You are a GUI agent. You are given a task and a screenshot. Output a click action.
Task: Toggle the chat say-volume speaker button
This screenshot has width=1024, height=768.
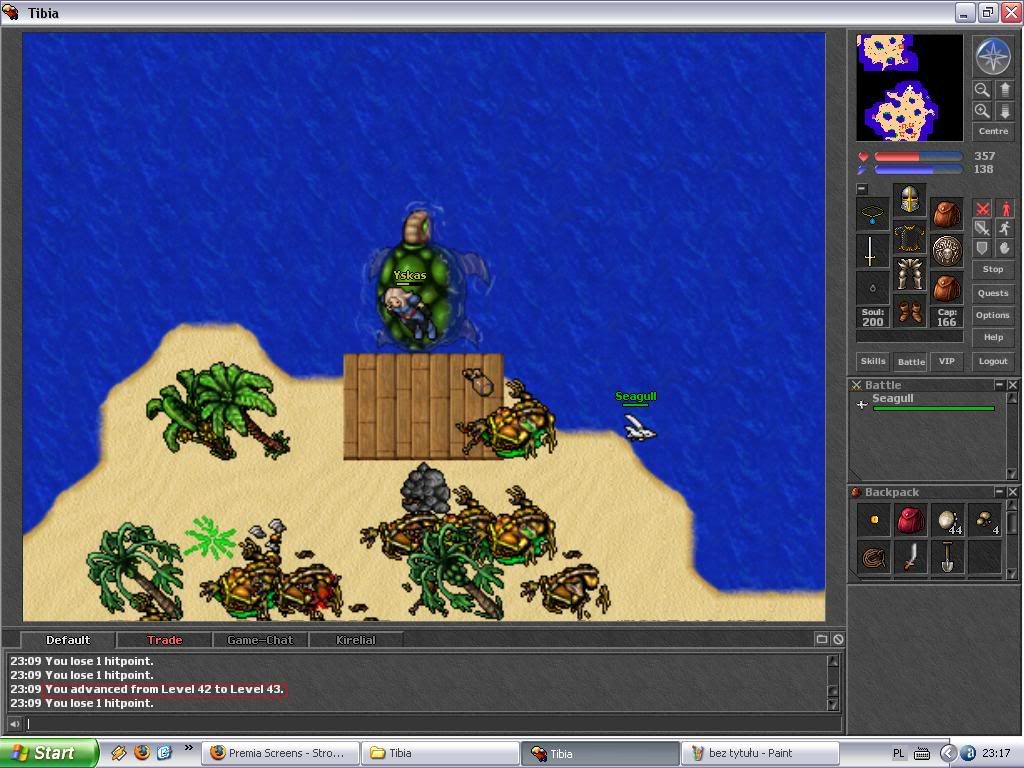(x=14, y=724)
